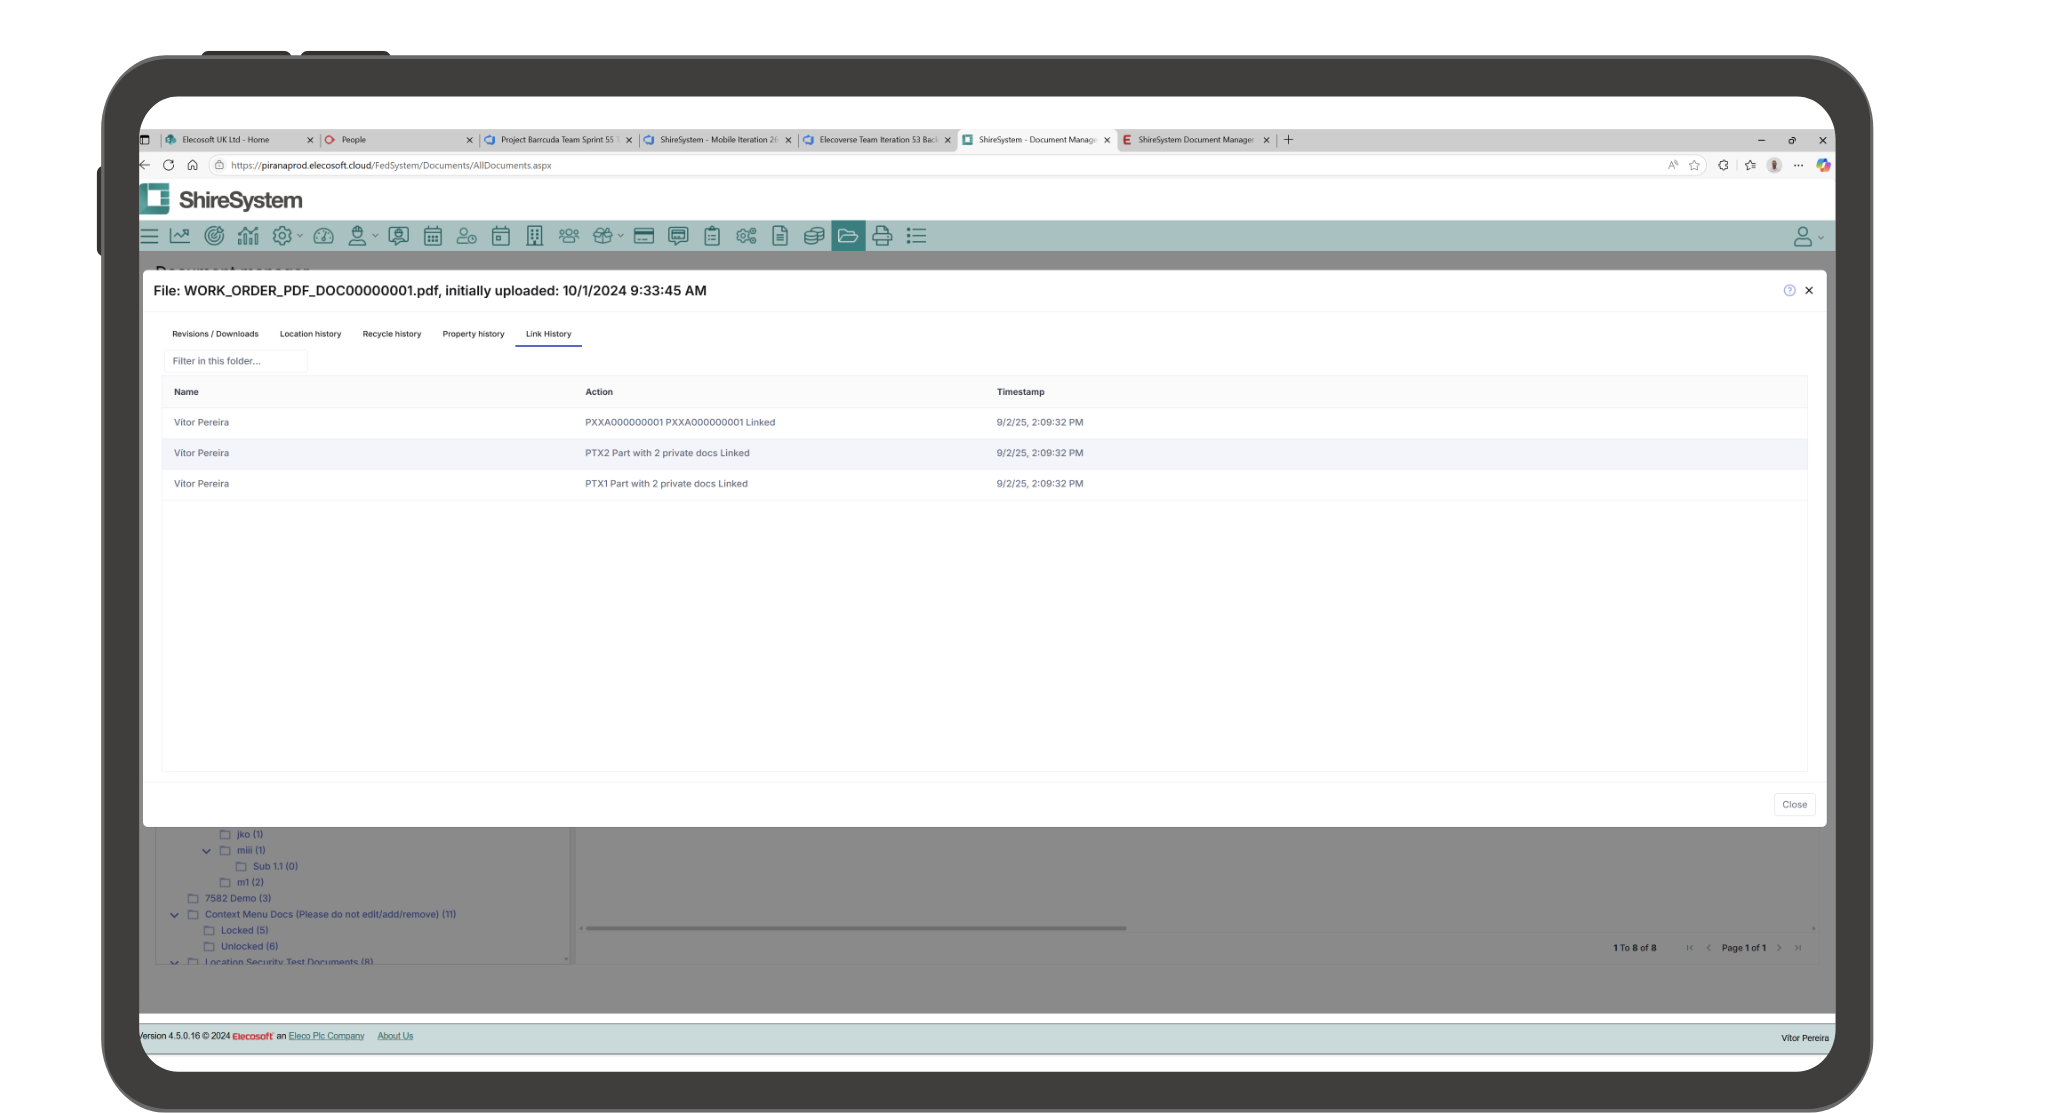
Task: Open the hamburger main menu
Action: click(x=150, y=236)
